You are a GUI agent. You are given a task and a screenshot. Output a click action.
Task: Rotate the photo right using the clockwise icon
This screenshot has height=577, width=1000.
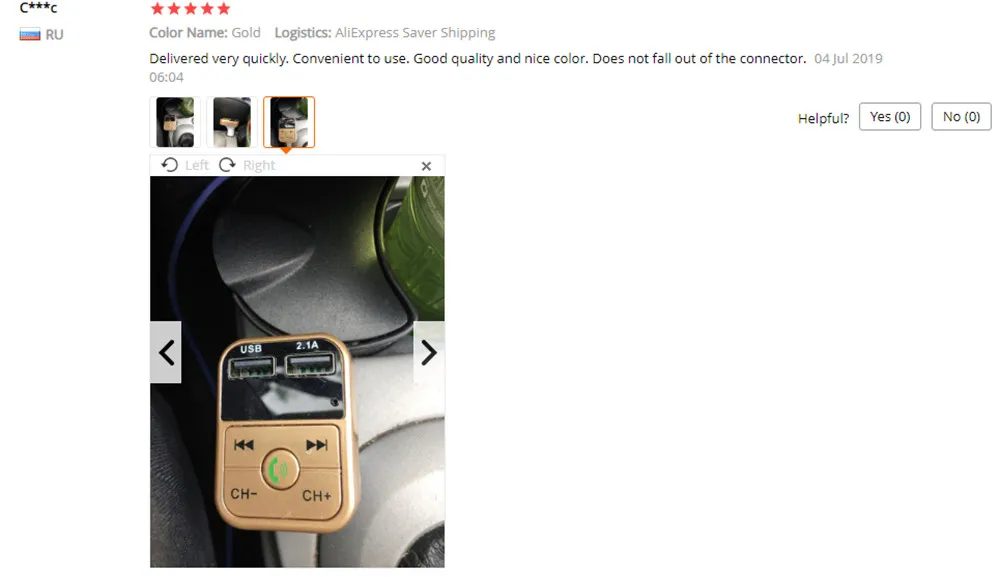click(227, 165)
